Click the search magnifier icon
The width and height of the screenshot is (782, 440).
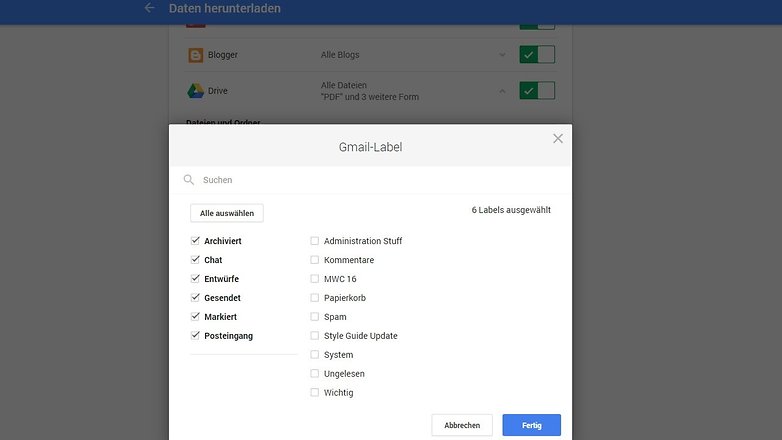coord(189,180)
